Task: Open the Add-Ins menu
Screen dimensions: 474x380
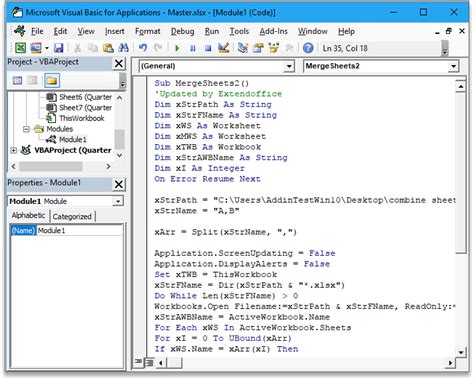Action: click(273, 31)
